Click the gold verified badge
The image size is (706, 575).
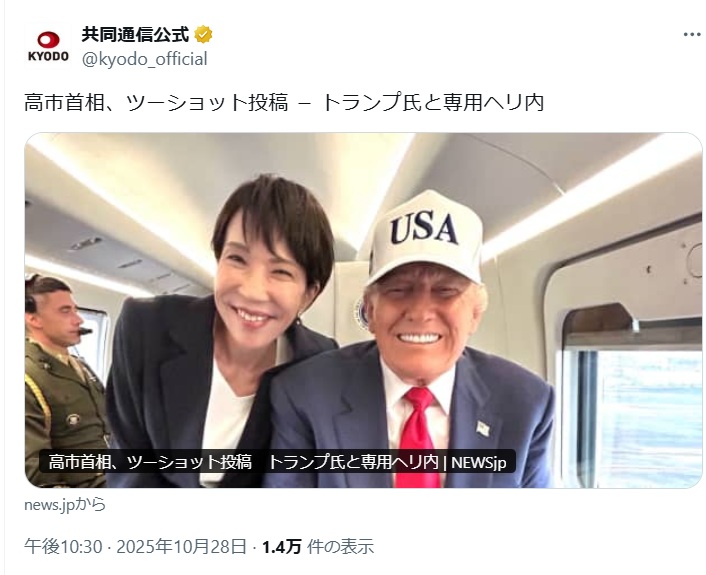coord(204,35)
